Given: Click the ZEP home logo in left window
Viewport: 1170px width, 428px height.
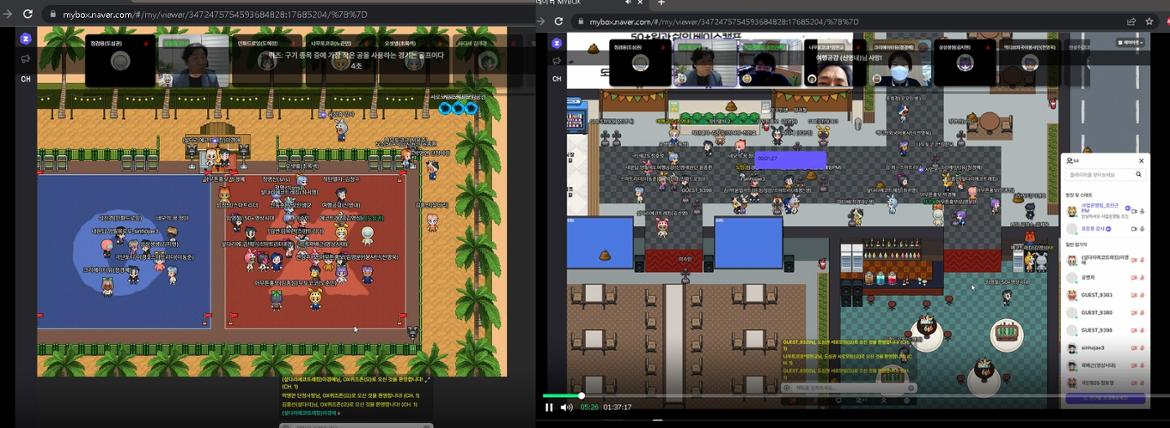Looking at the screenshot, I should pyautogui.click(x=25, y=38).
